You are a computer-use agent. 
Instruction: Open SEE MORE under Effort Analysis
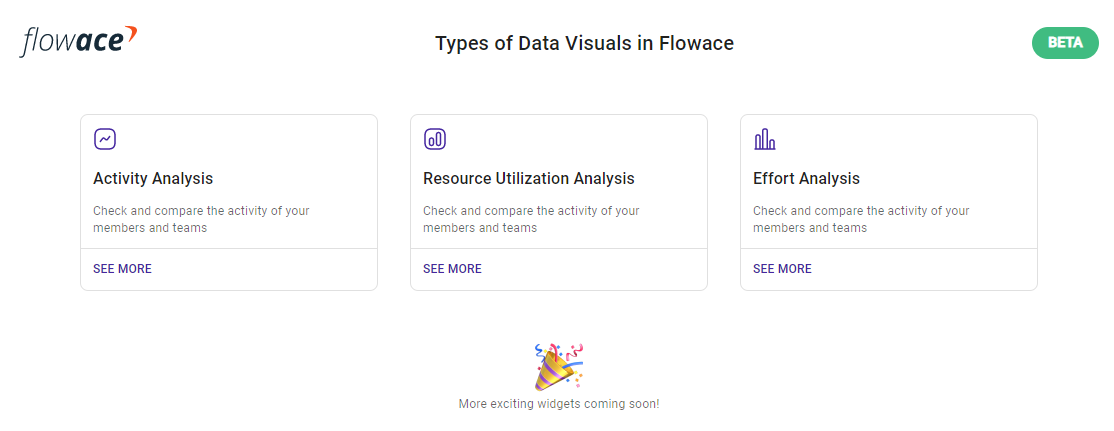coord(782,269)
